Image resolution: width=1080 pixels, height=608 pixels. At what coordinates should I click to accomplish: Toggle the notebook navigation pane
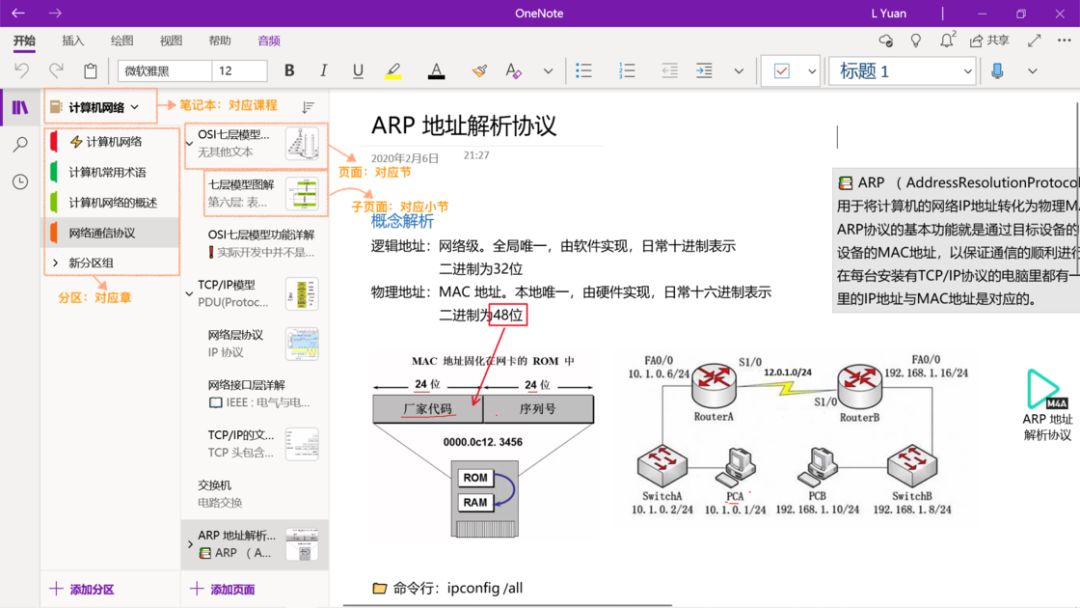click(20, 107)
